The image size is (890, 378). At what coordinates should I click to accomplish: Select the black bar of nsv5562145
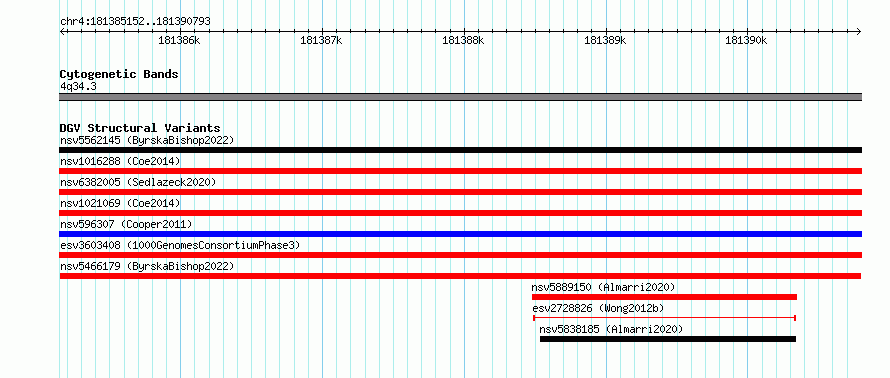[460, 150]
